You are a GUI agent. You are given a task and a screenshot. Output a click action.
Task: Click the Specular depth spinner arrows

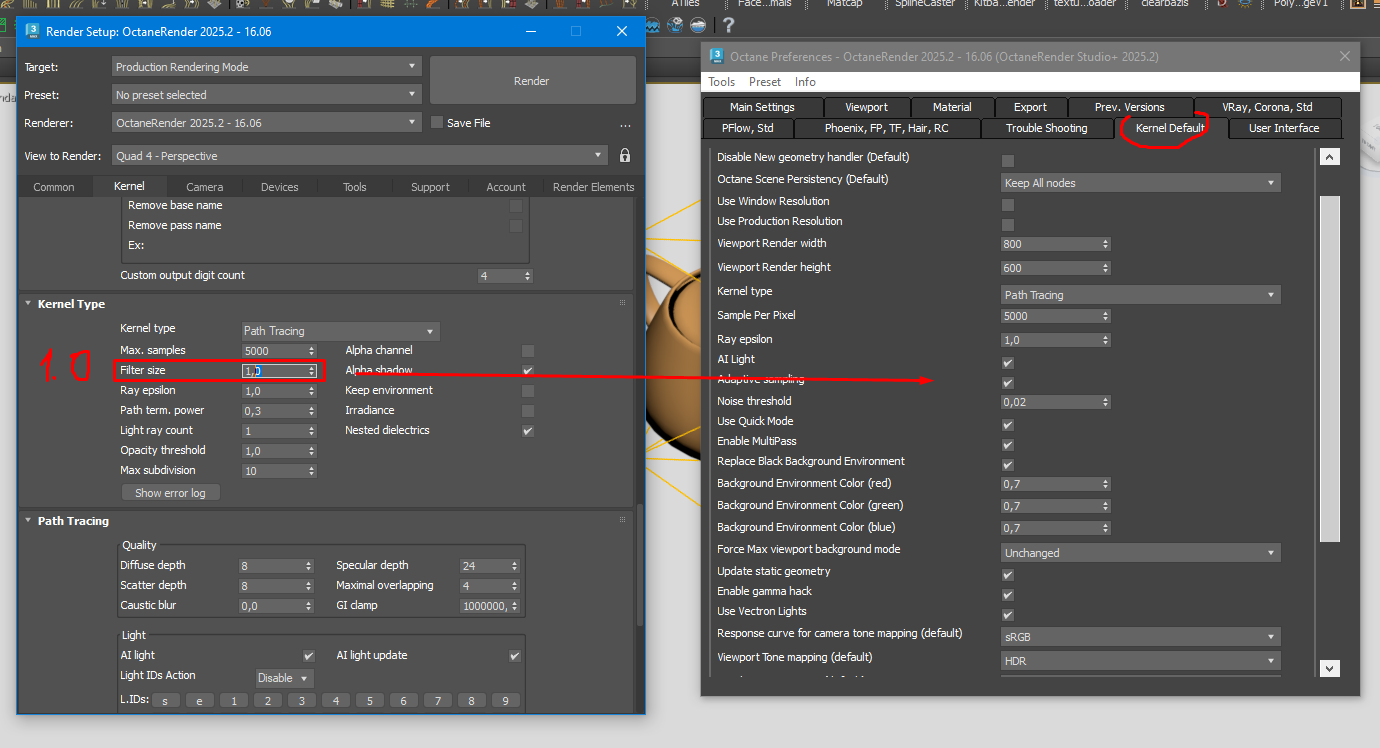coord(515,566)
